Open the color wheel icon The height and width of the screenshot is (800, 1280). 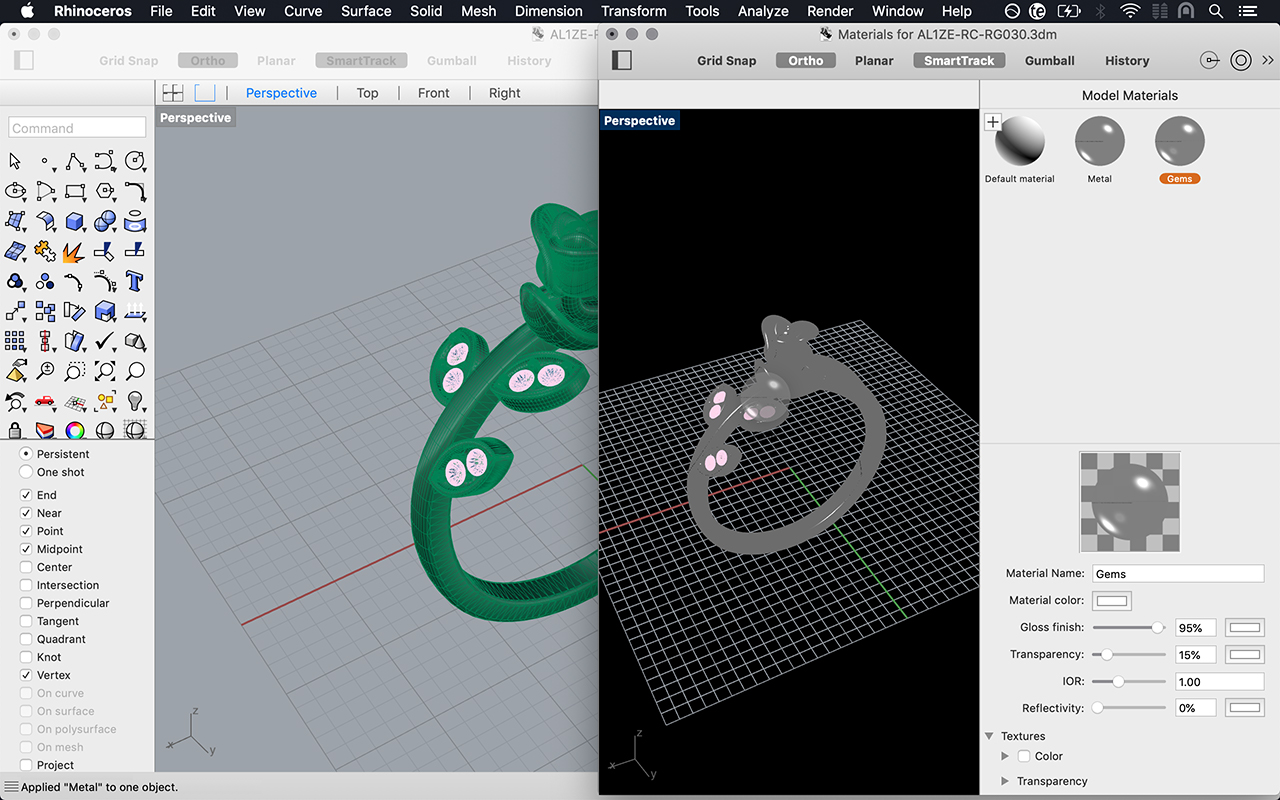coord(74,431)
